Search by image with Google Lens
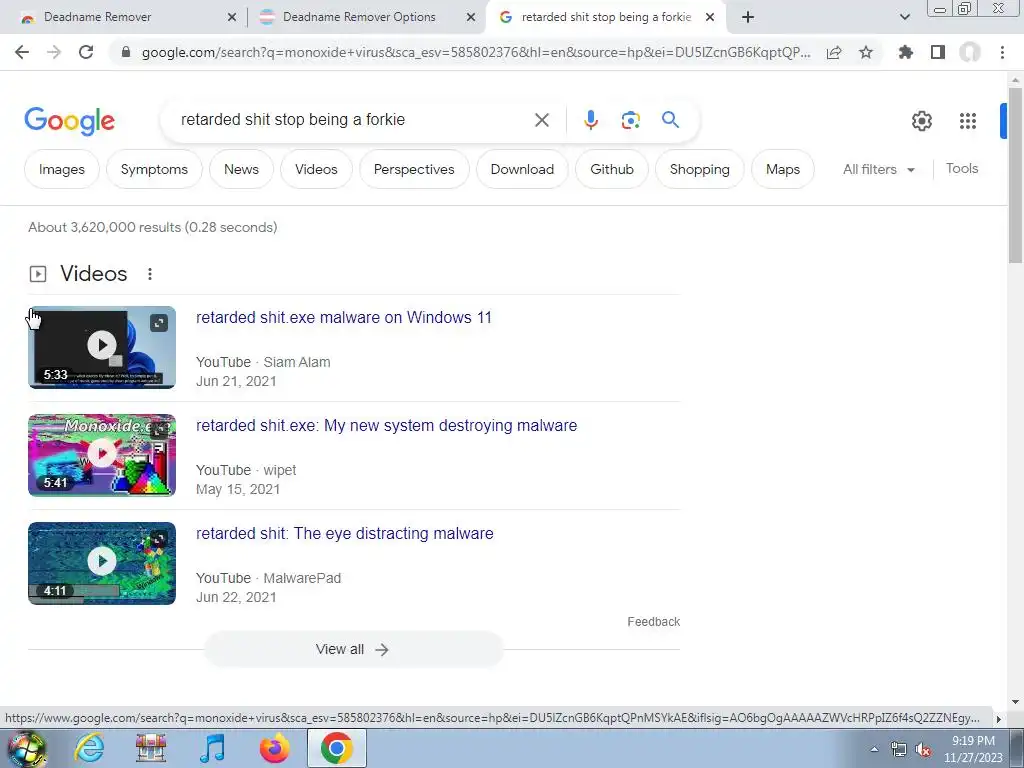 coord(630,120)
